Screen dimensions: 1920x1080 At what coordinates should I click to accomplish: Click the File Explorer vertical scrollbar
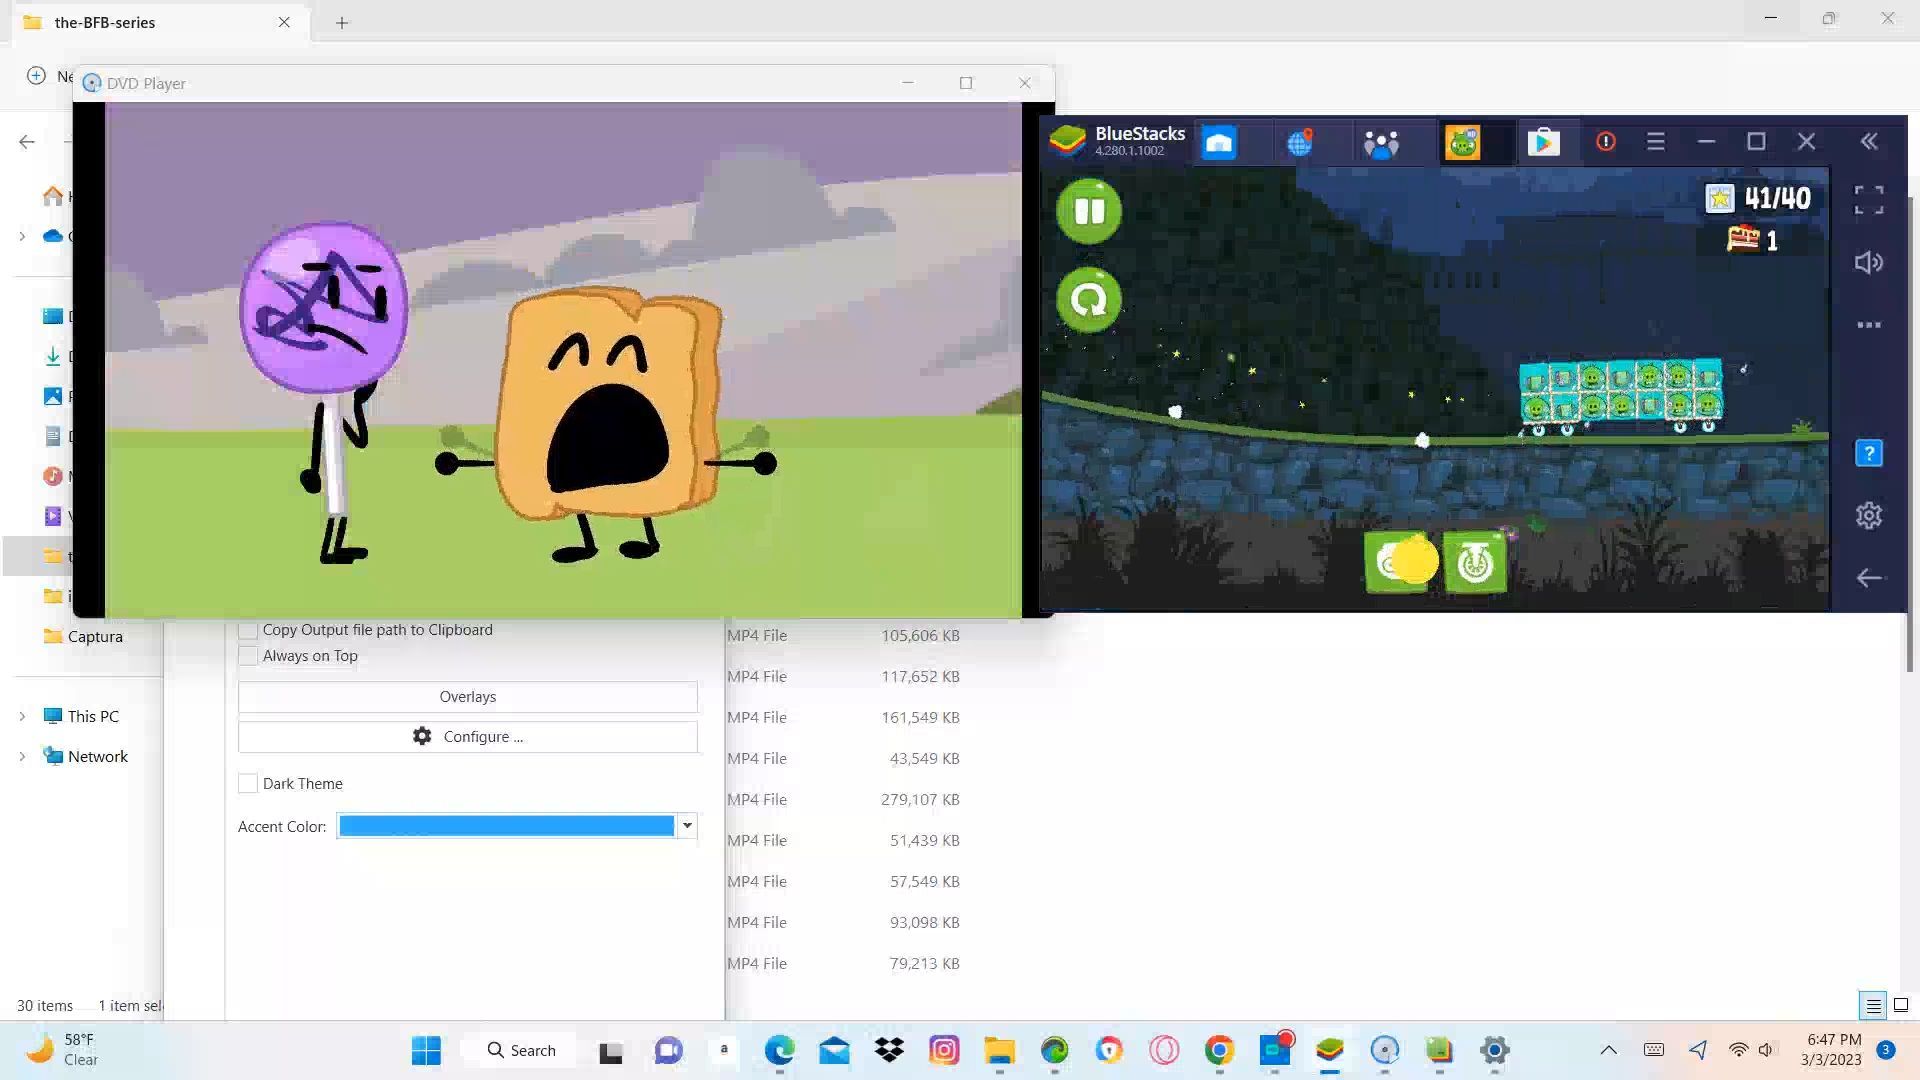(x=1911, y=432)
